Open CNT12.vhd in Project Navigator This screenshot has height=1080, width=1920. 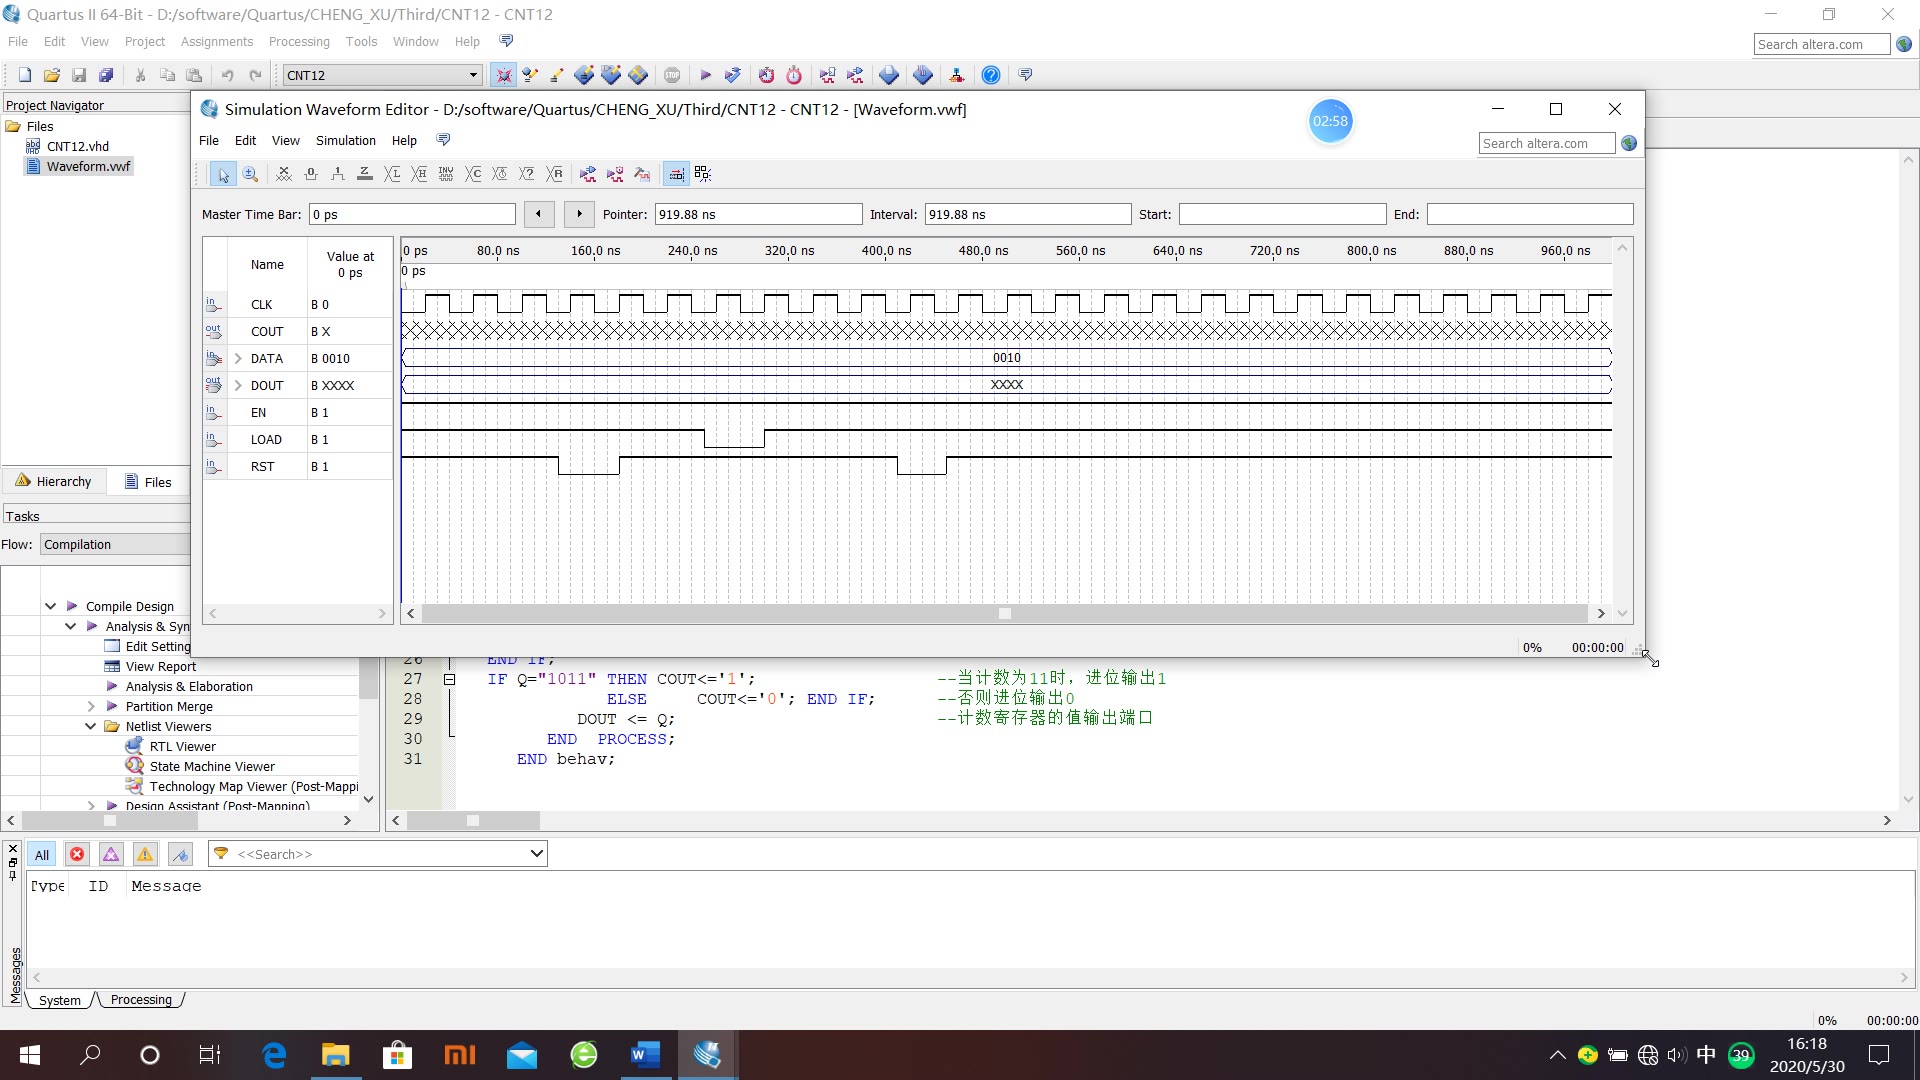point(77,146)
